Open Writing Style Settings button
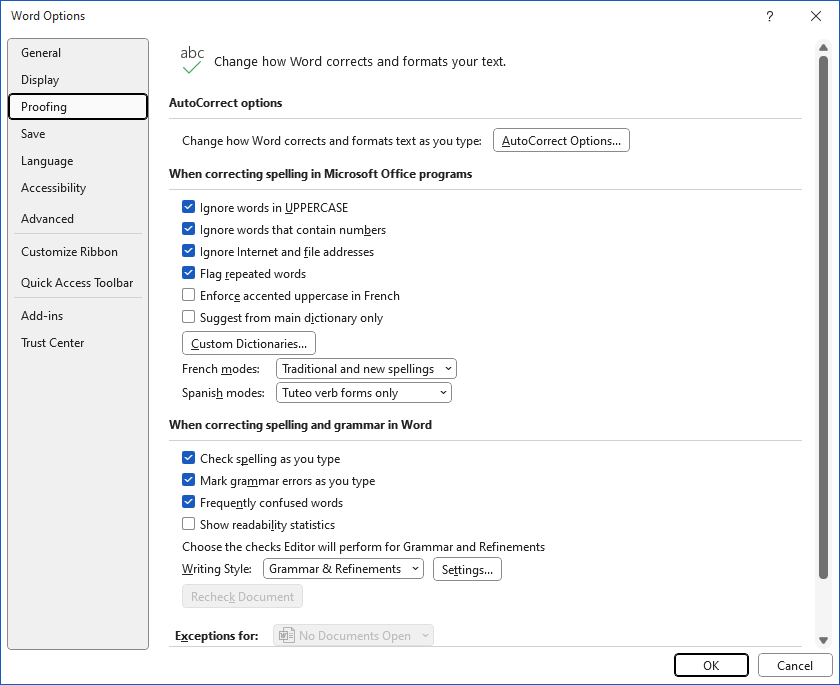 pyautogui.click(x=467, y=569)
